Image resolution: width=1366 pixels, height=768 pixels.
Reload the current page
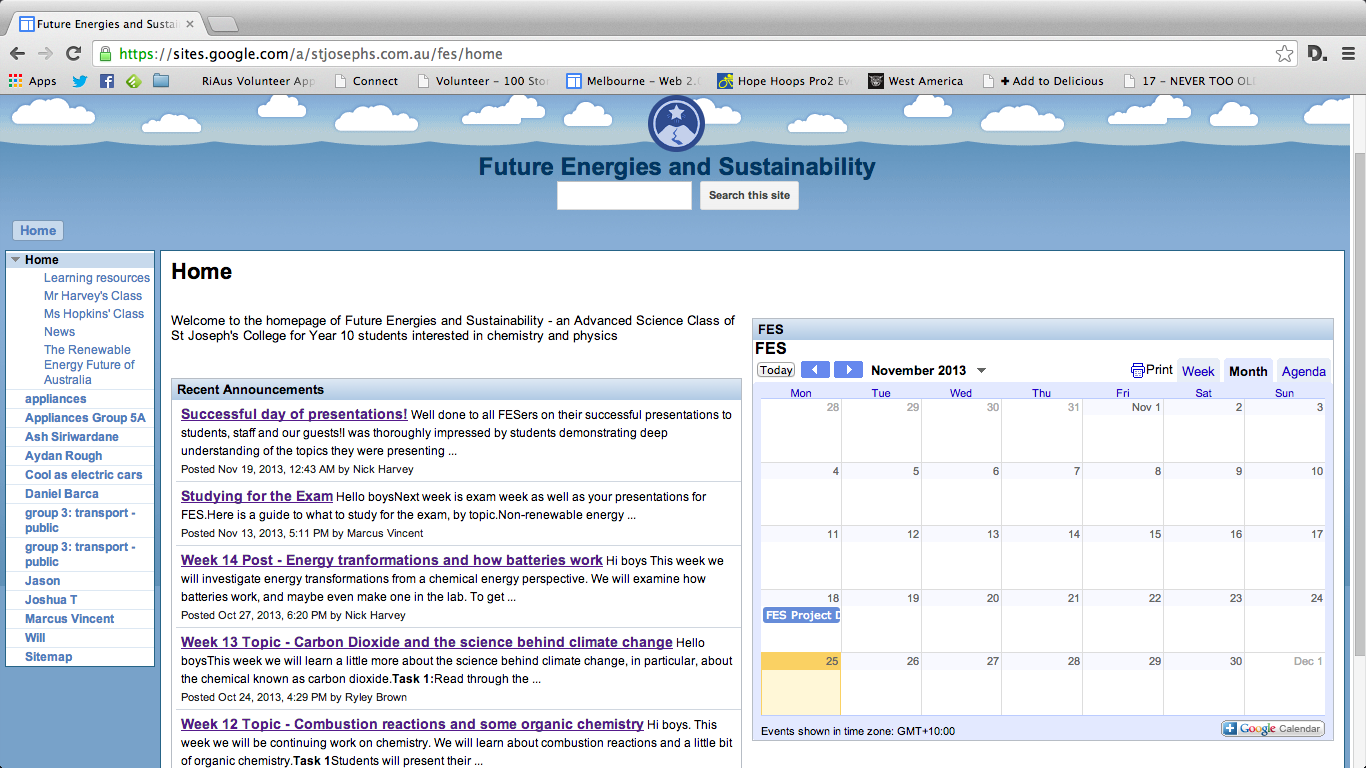pos(73,54)
